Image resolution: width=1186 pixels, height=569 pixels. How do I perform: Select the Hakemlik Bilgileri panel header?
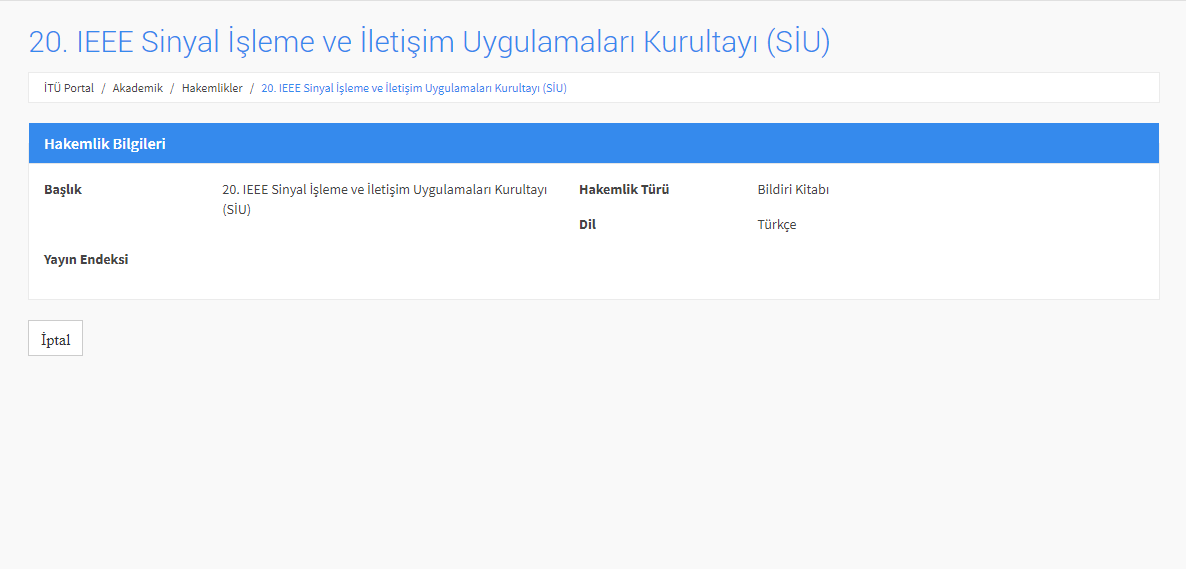(594, 144)
